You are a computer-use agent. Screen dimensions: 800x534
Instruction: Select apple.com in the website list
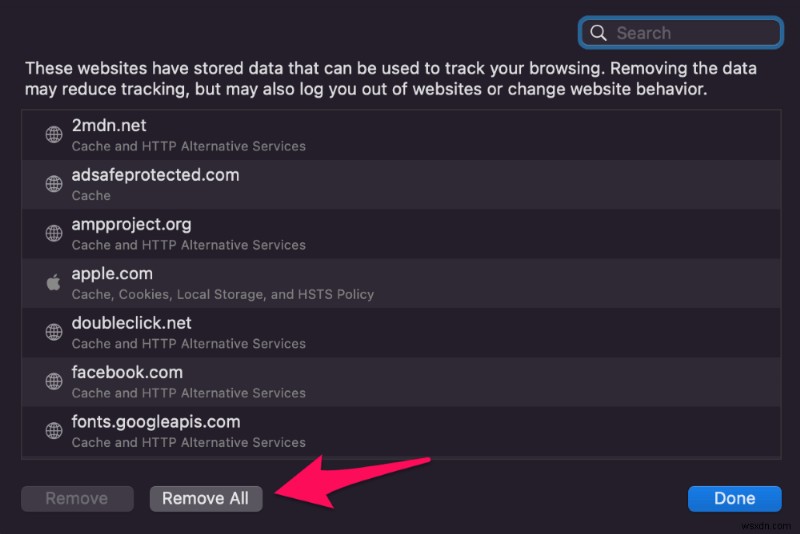[x=401, y=284]
